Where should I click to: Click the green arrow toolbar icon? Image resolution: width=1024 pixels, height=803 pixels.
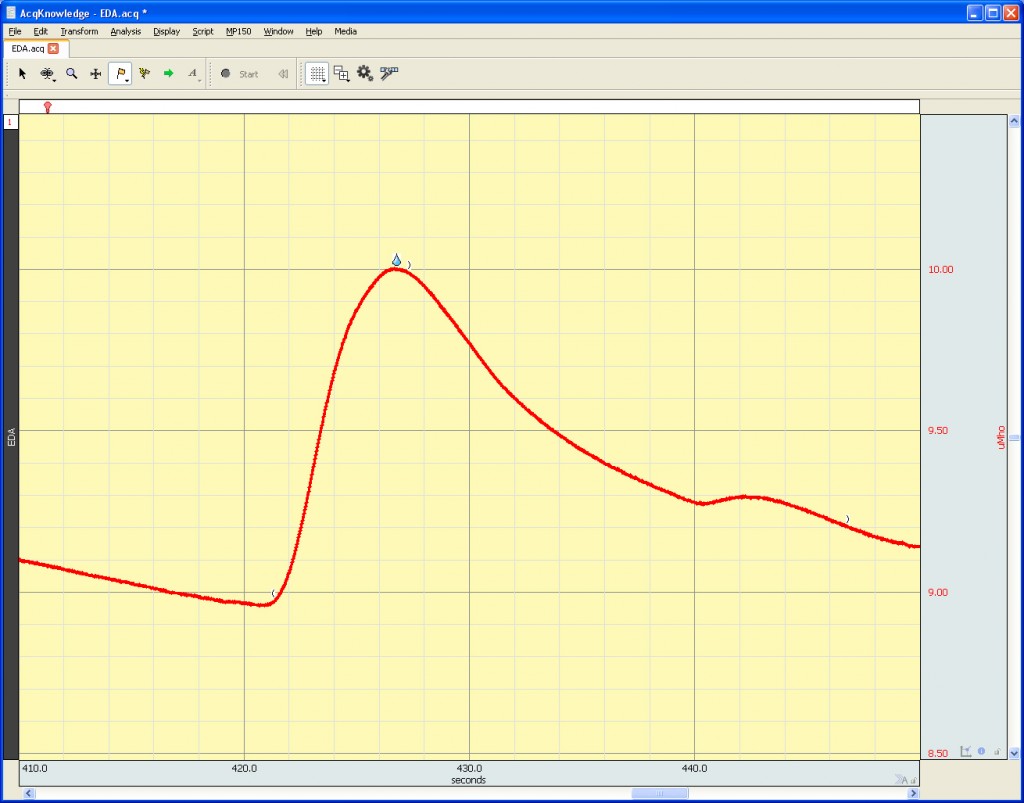[x=168, y=74]
